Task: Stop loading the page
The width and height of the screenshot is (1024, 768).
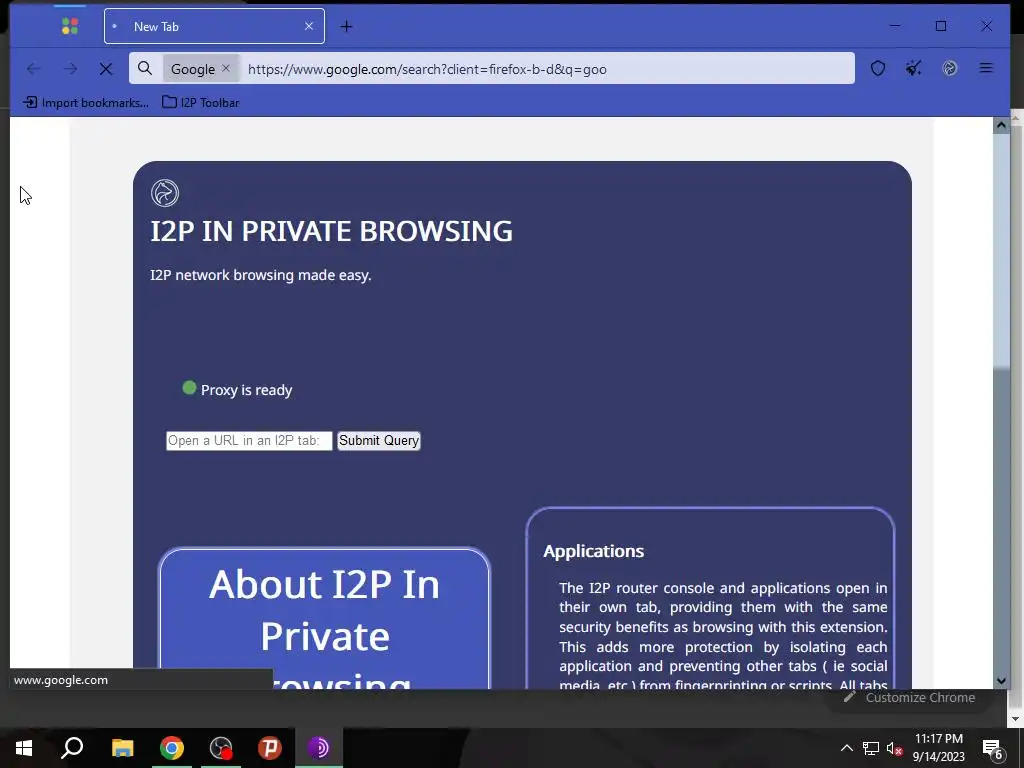Action: coord(106,69)
